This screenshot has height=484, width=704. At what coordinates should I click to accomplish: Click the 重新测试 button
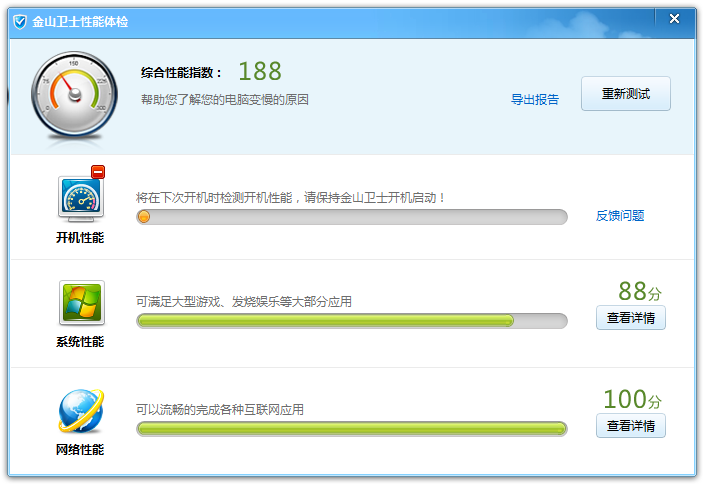coord(626,93)
